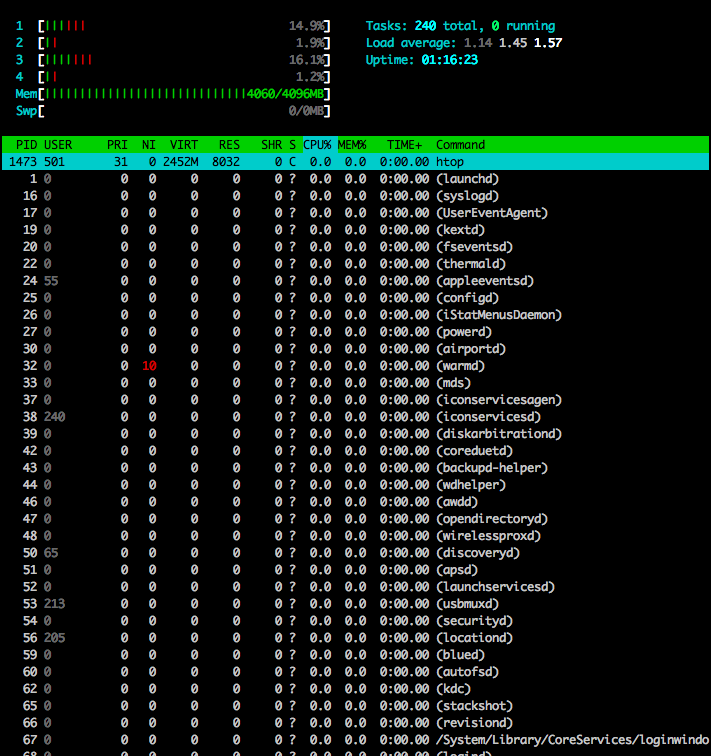Viewport: 711px width, 756px height.
Task: Select the (warmd) process name
Action: [460, 366]
